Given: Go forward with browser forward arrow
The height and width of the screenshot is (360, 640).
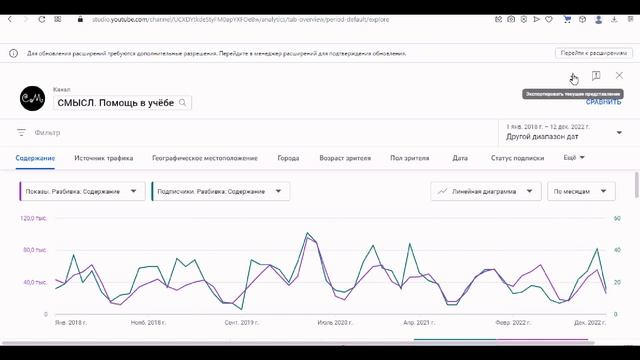Looking at the screenshot, I should click(25, 19).
